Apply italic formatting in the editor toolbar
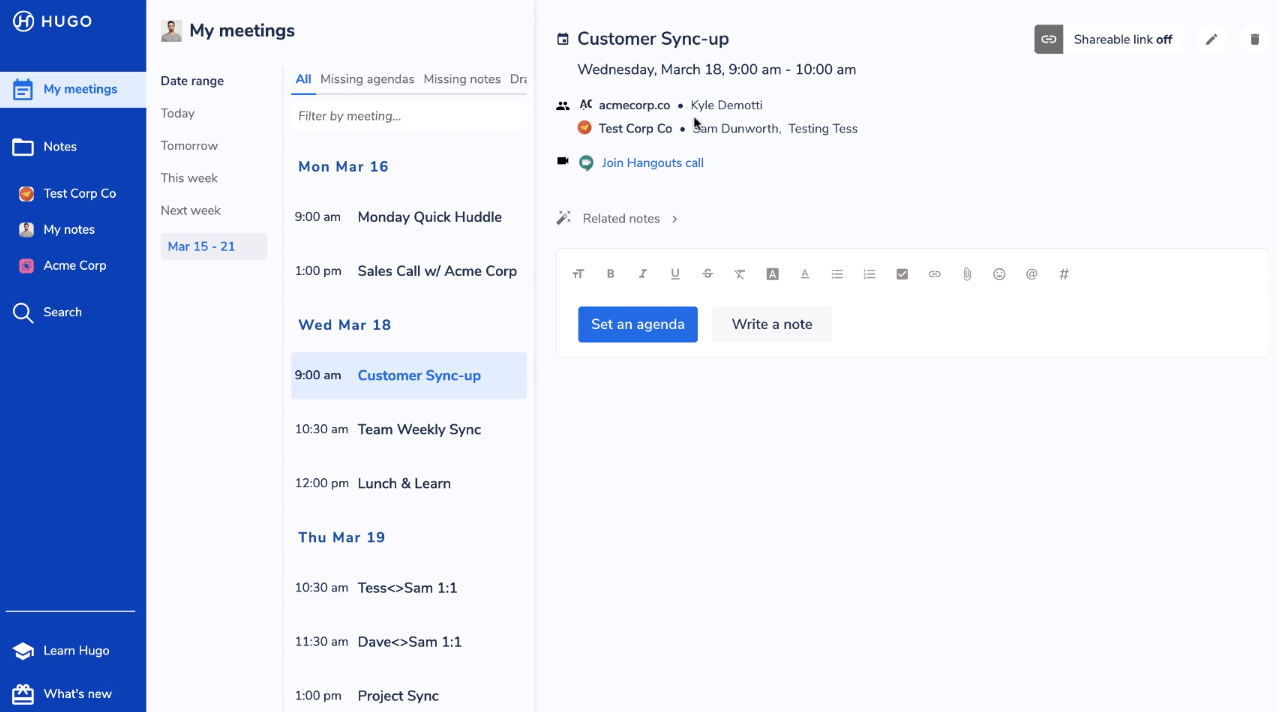The image size is (1277, 712). click(x=643, y=273)
